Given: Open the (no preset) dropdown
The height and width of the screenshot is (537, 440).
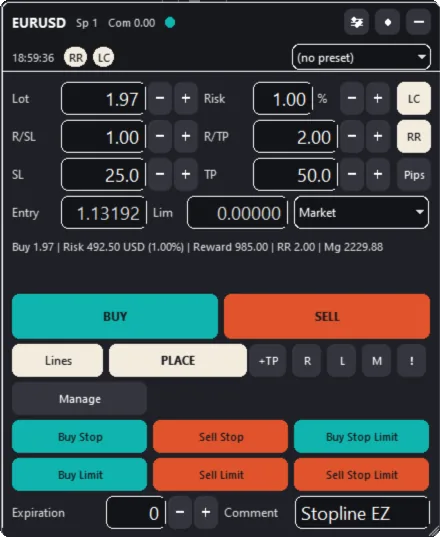Looking at the screenshot, I should 361,57.
